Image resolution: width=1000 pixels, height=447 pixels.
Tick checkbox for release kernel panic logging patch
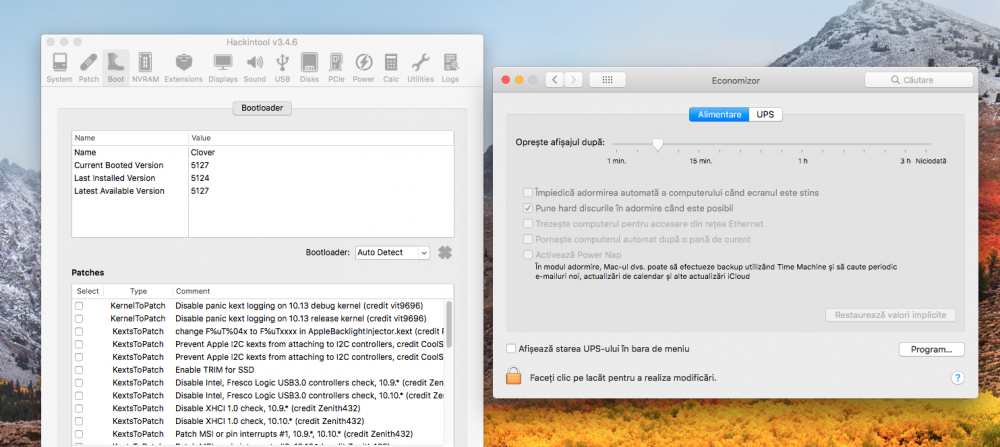(x=79, y=318)
